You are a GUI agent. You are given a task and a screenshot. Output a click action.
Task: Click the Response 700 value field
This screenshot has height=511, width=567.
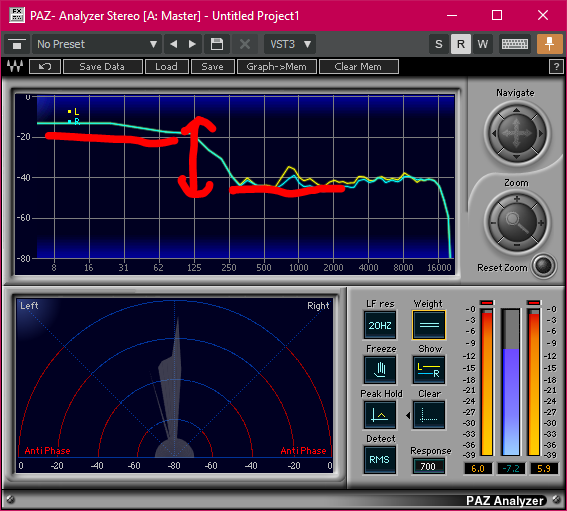click(428, 466)
